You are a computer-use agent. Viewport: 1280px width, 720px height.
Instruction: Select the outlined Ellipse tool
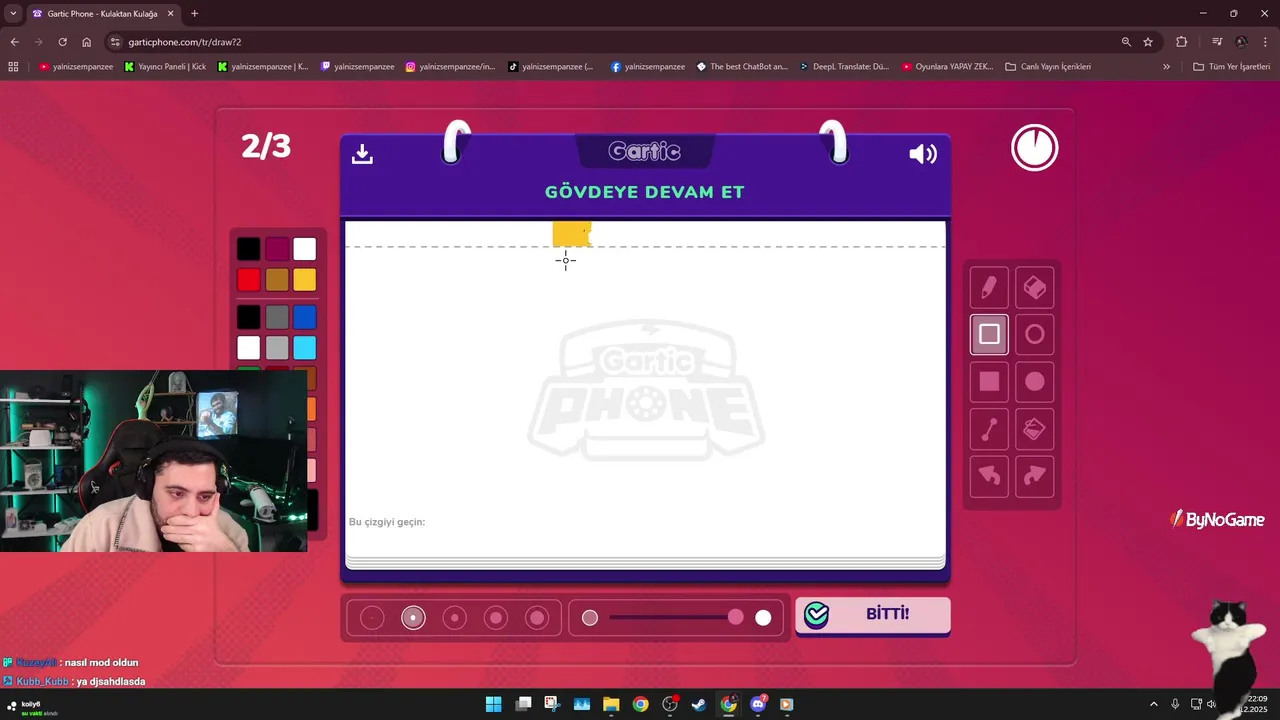pyautogui.click(x=1035, y=334)
